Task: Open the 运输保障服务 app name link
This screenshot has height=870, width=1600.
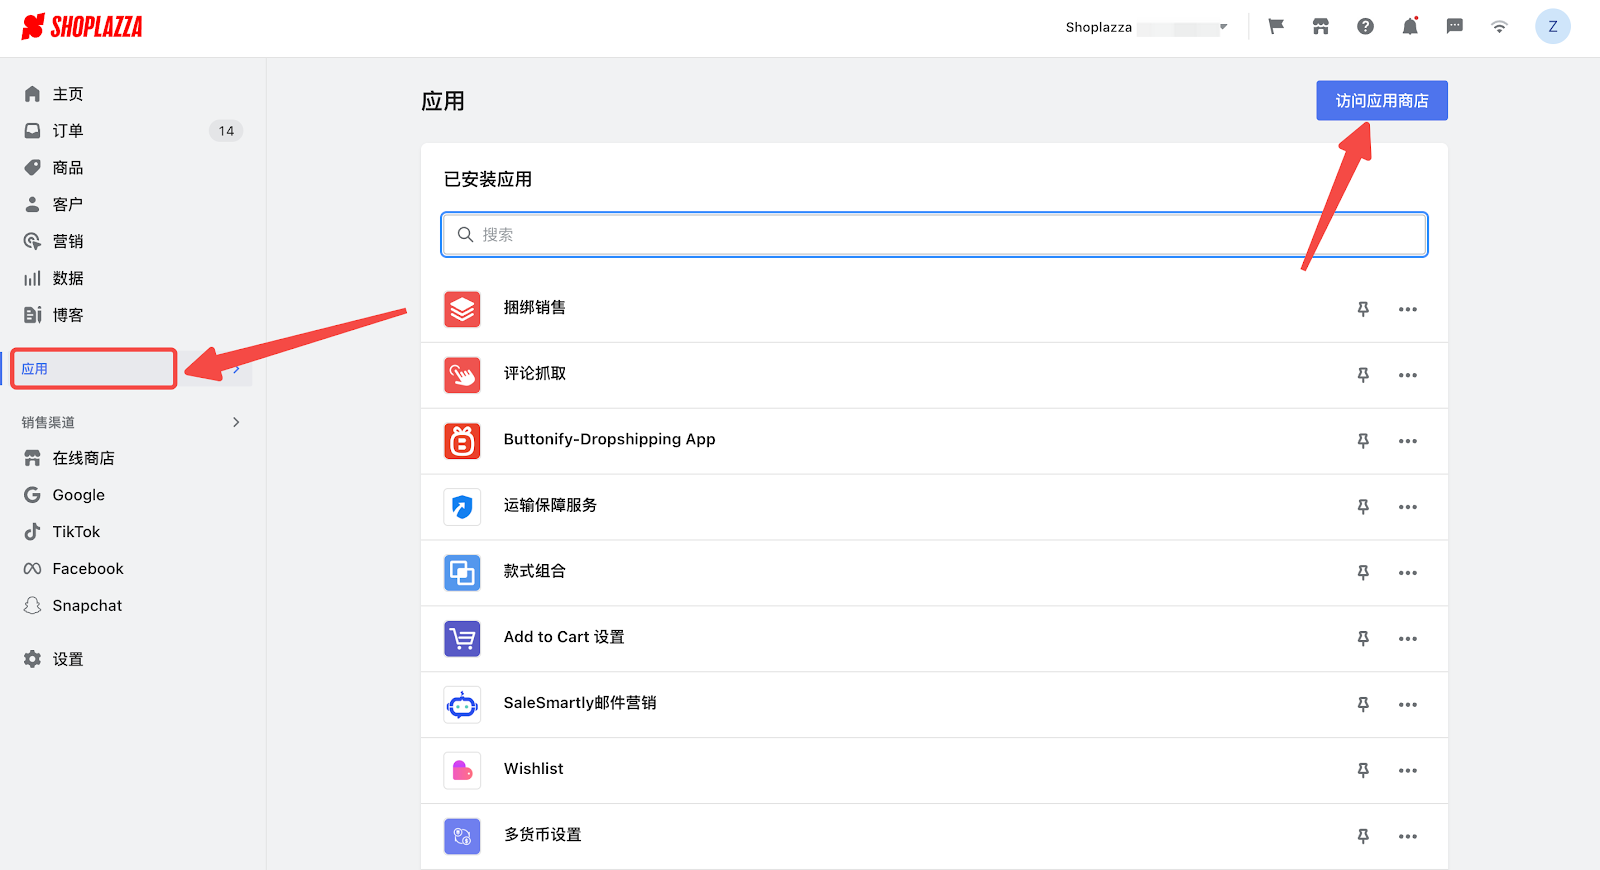Action: (550, 506)
